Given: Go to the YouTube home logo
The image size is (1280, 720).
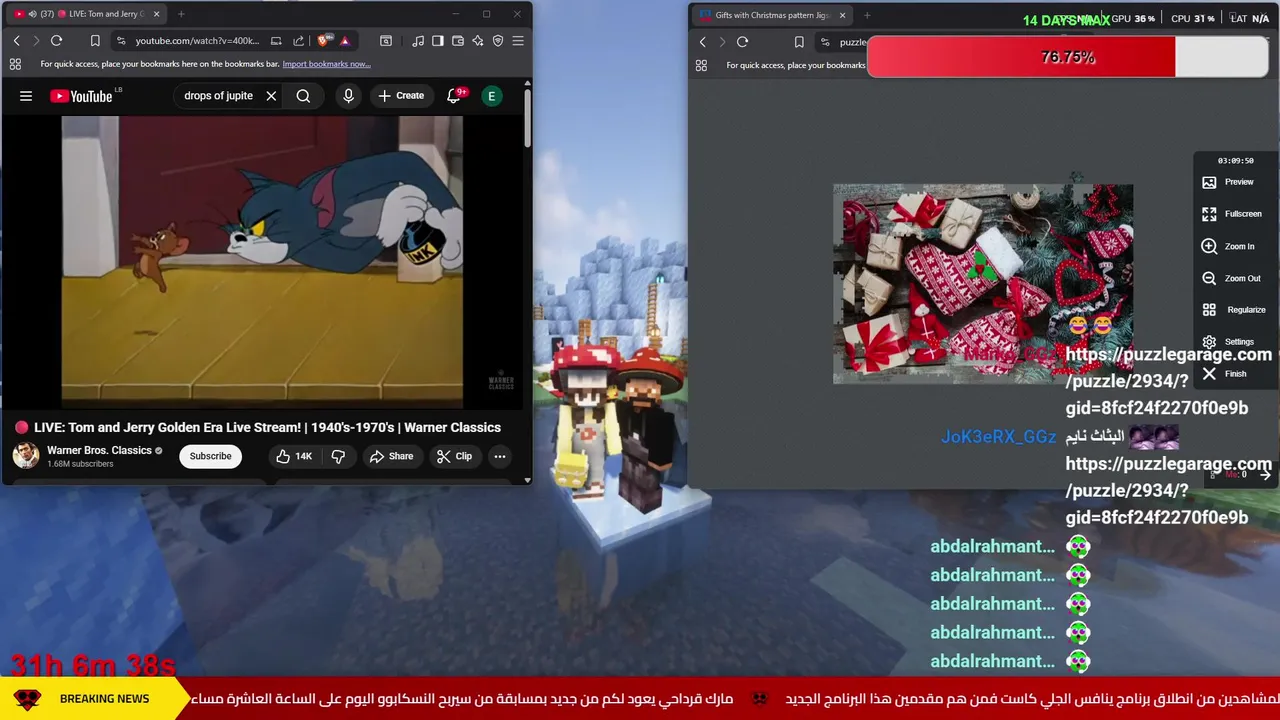Looking at the screenshot, I should (x=82, y=96).
